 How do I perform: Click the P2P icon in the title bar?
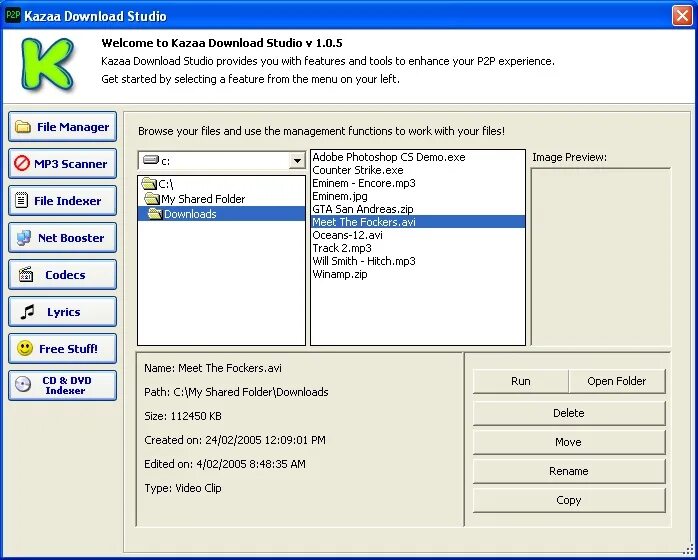click(13, 15)
